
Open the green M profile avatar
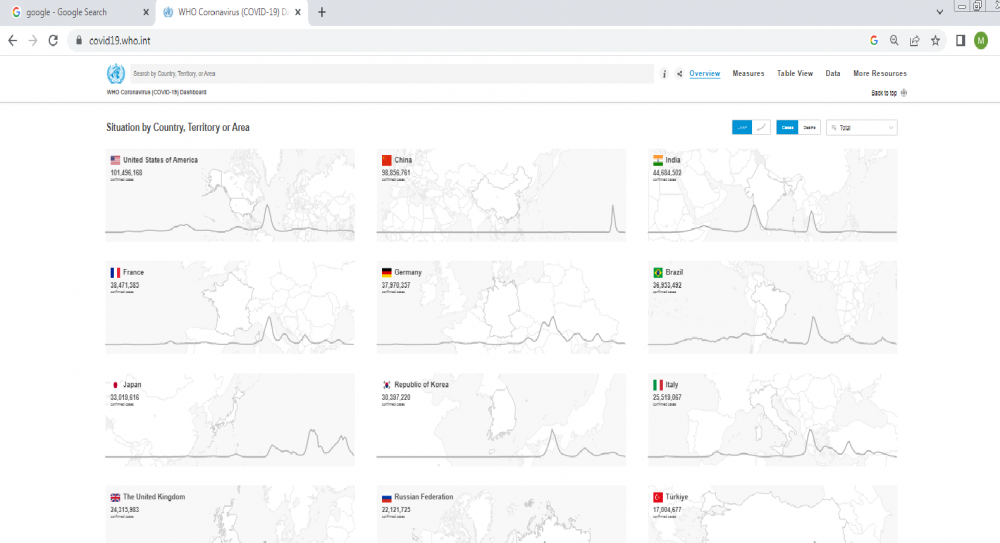tap(981, 41)
